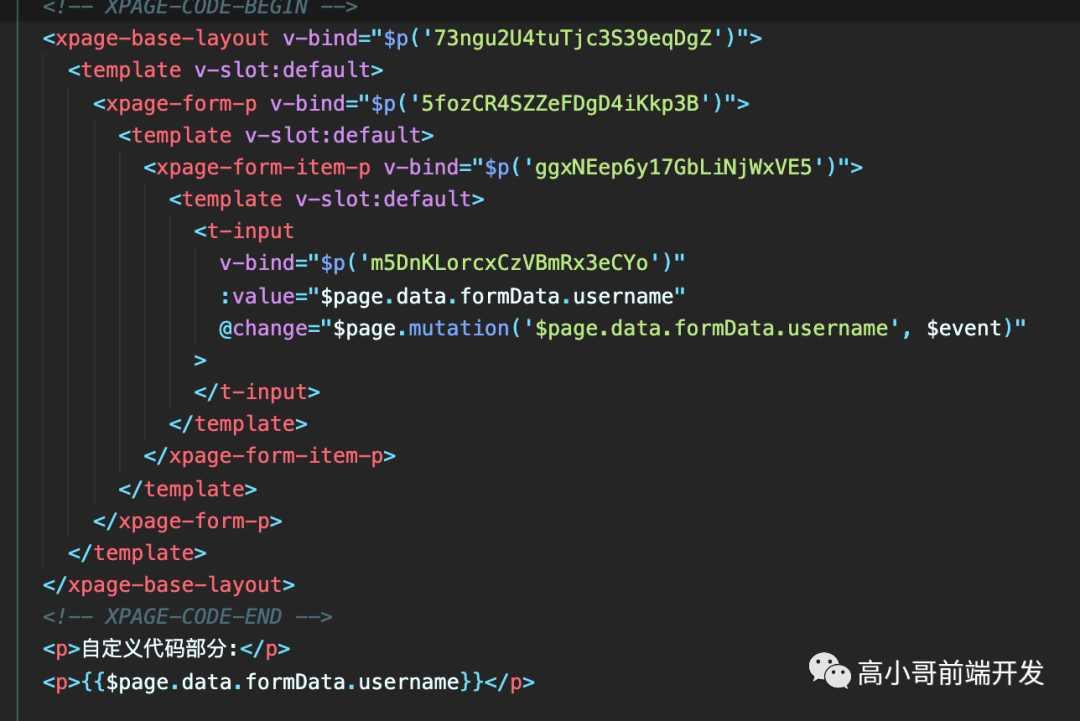1080x721 pixels.
Task: Click the lone > closing the t-input opening tag
Action: tap(200, 360)
